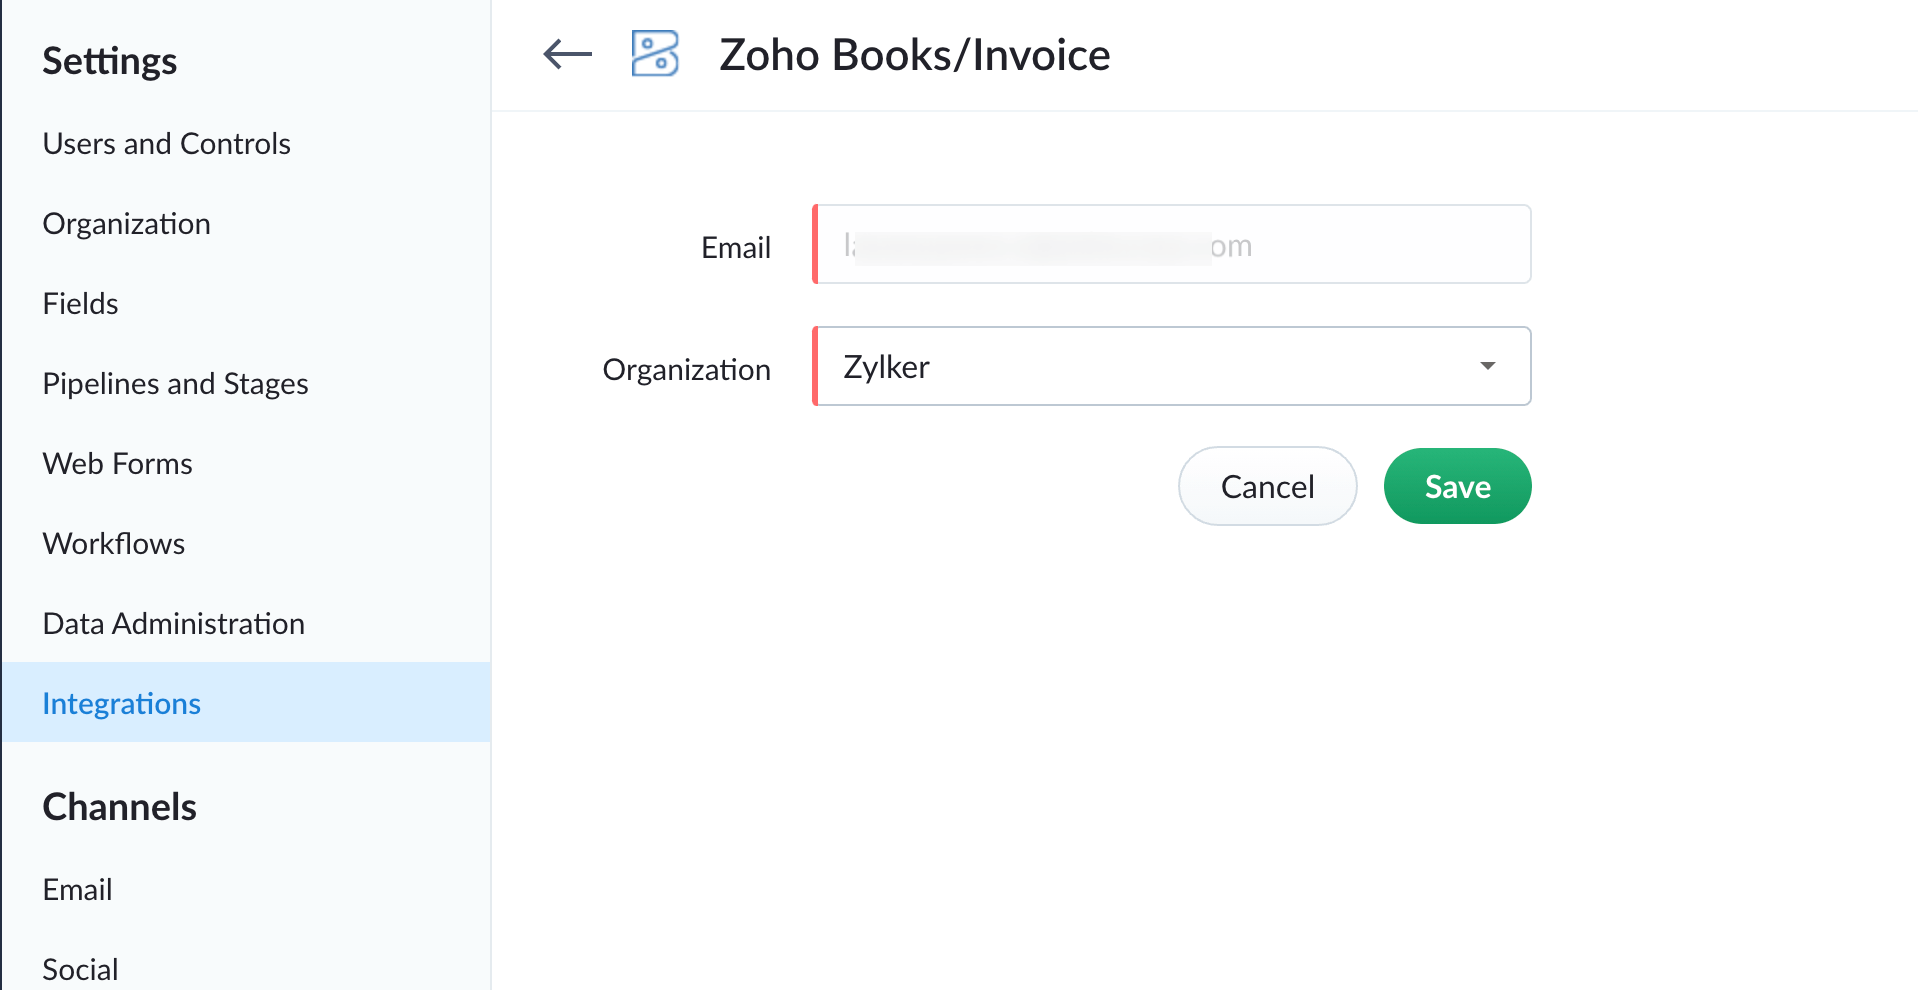Cancel the Zoho Books/Invoice configuration
Viewport: 1918px width, 990px height.
1266,486
